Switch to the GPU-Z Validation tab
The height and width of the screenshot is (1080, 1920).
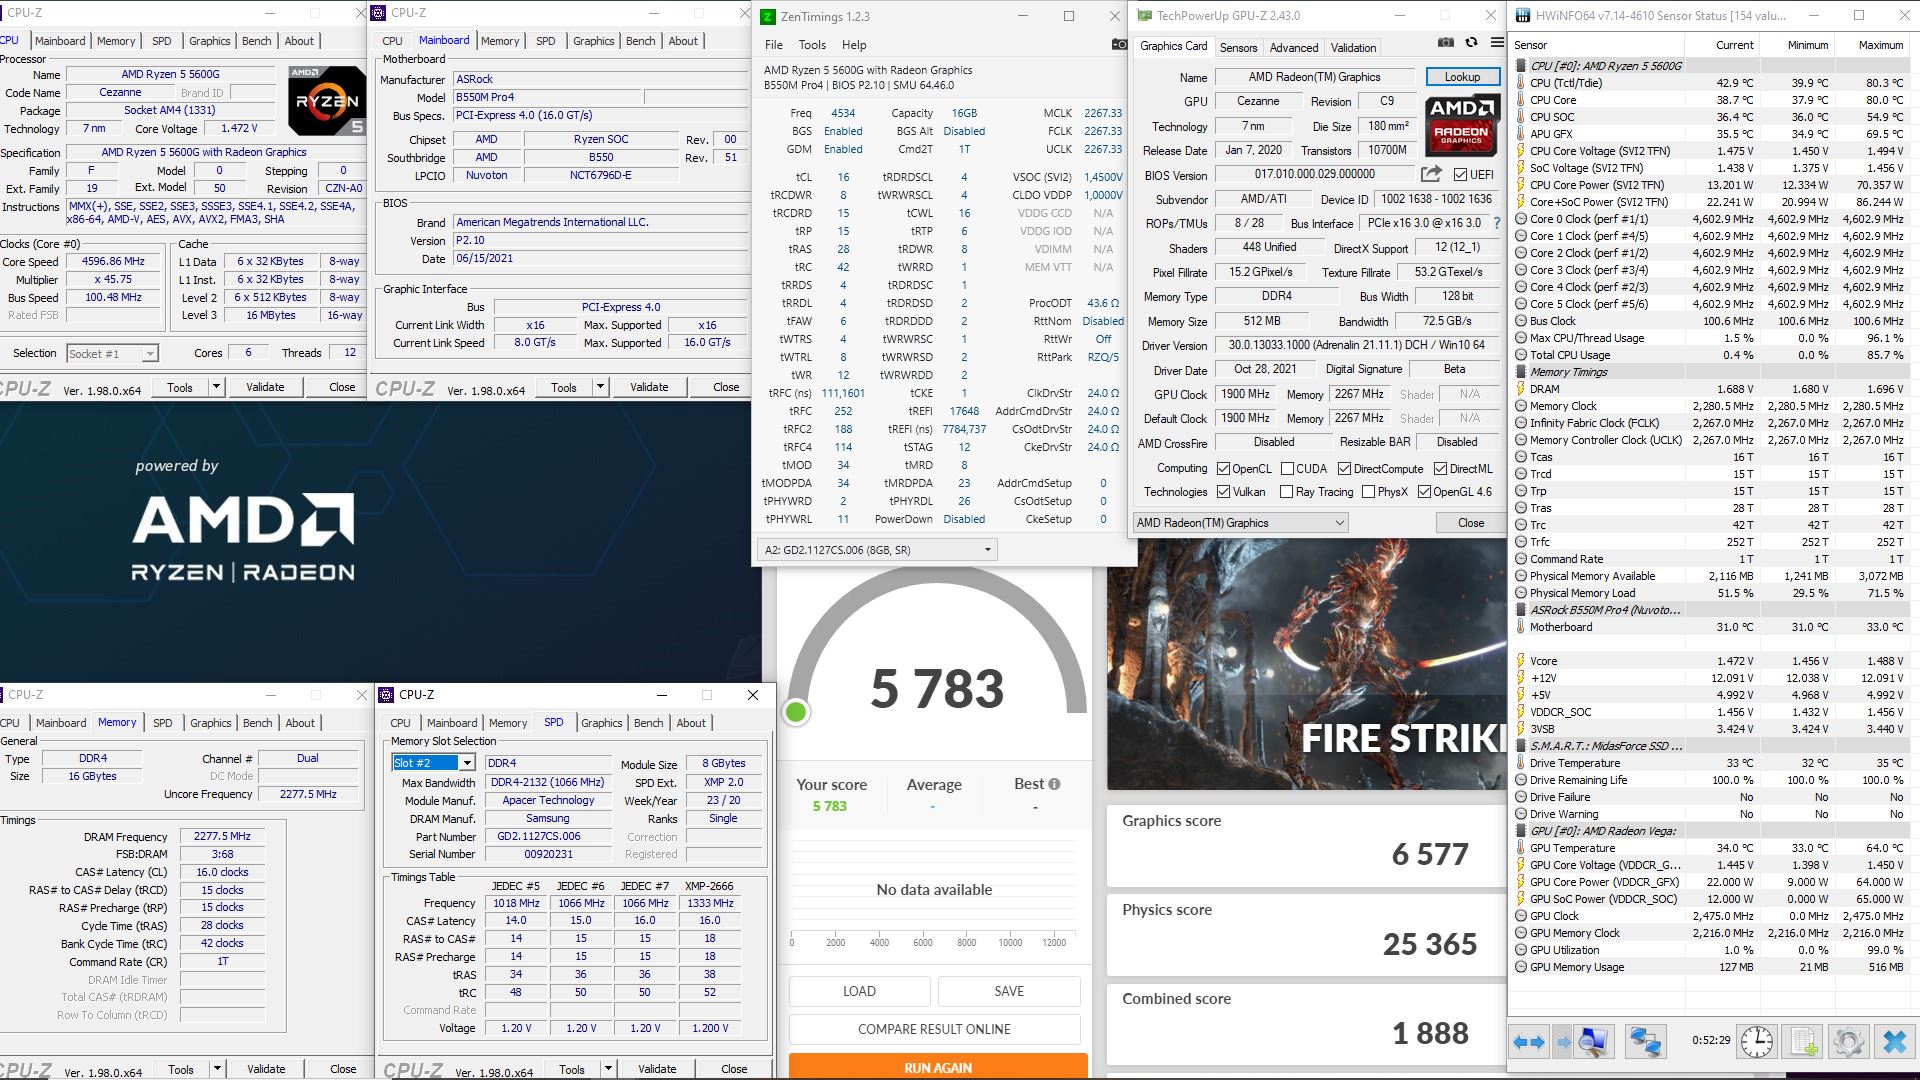(x=1353, y=48)
